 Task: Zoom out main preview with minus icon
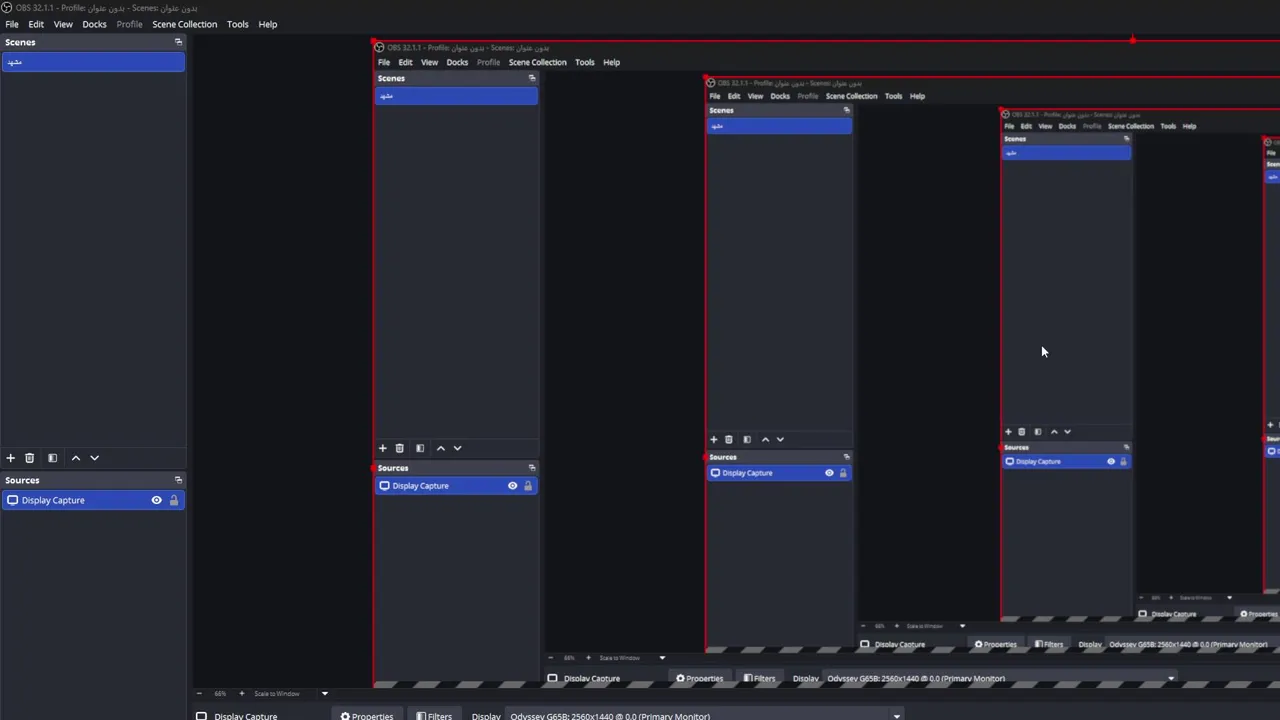click(199, 693)
